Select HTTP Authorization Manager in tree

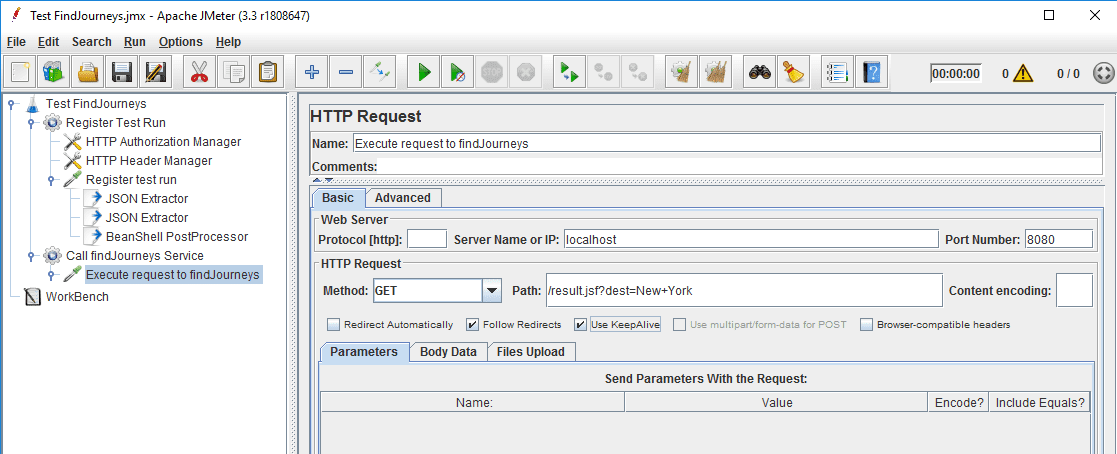point(163,142)
